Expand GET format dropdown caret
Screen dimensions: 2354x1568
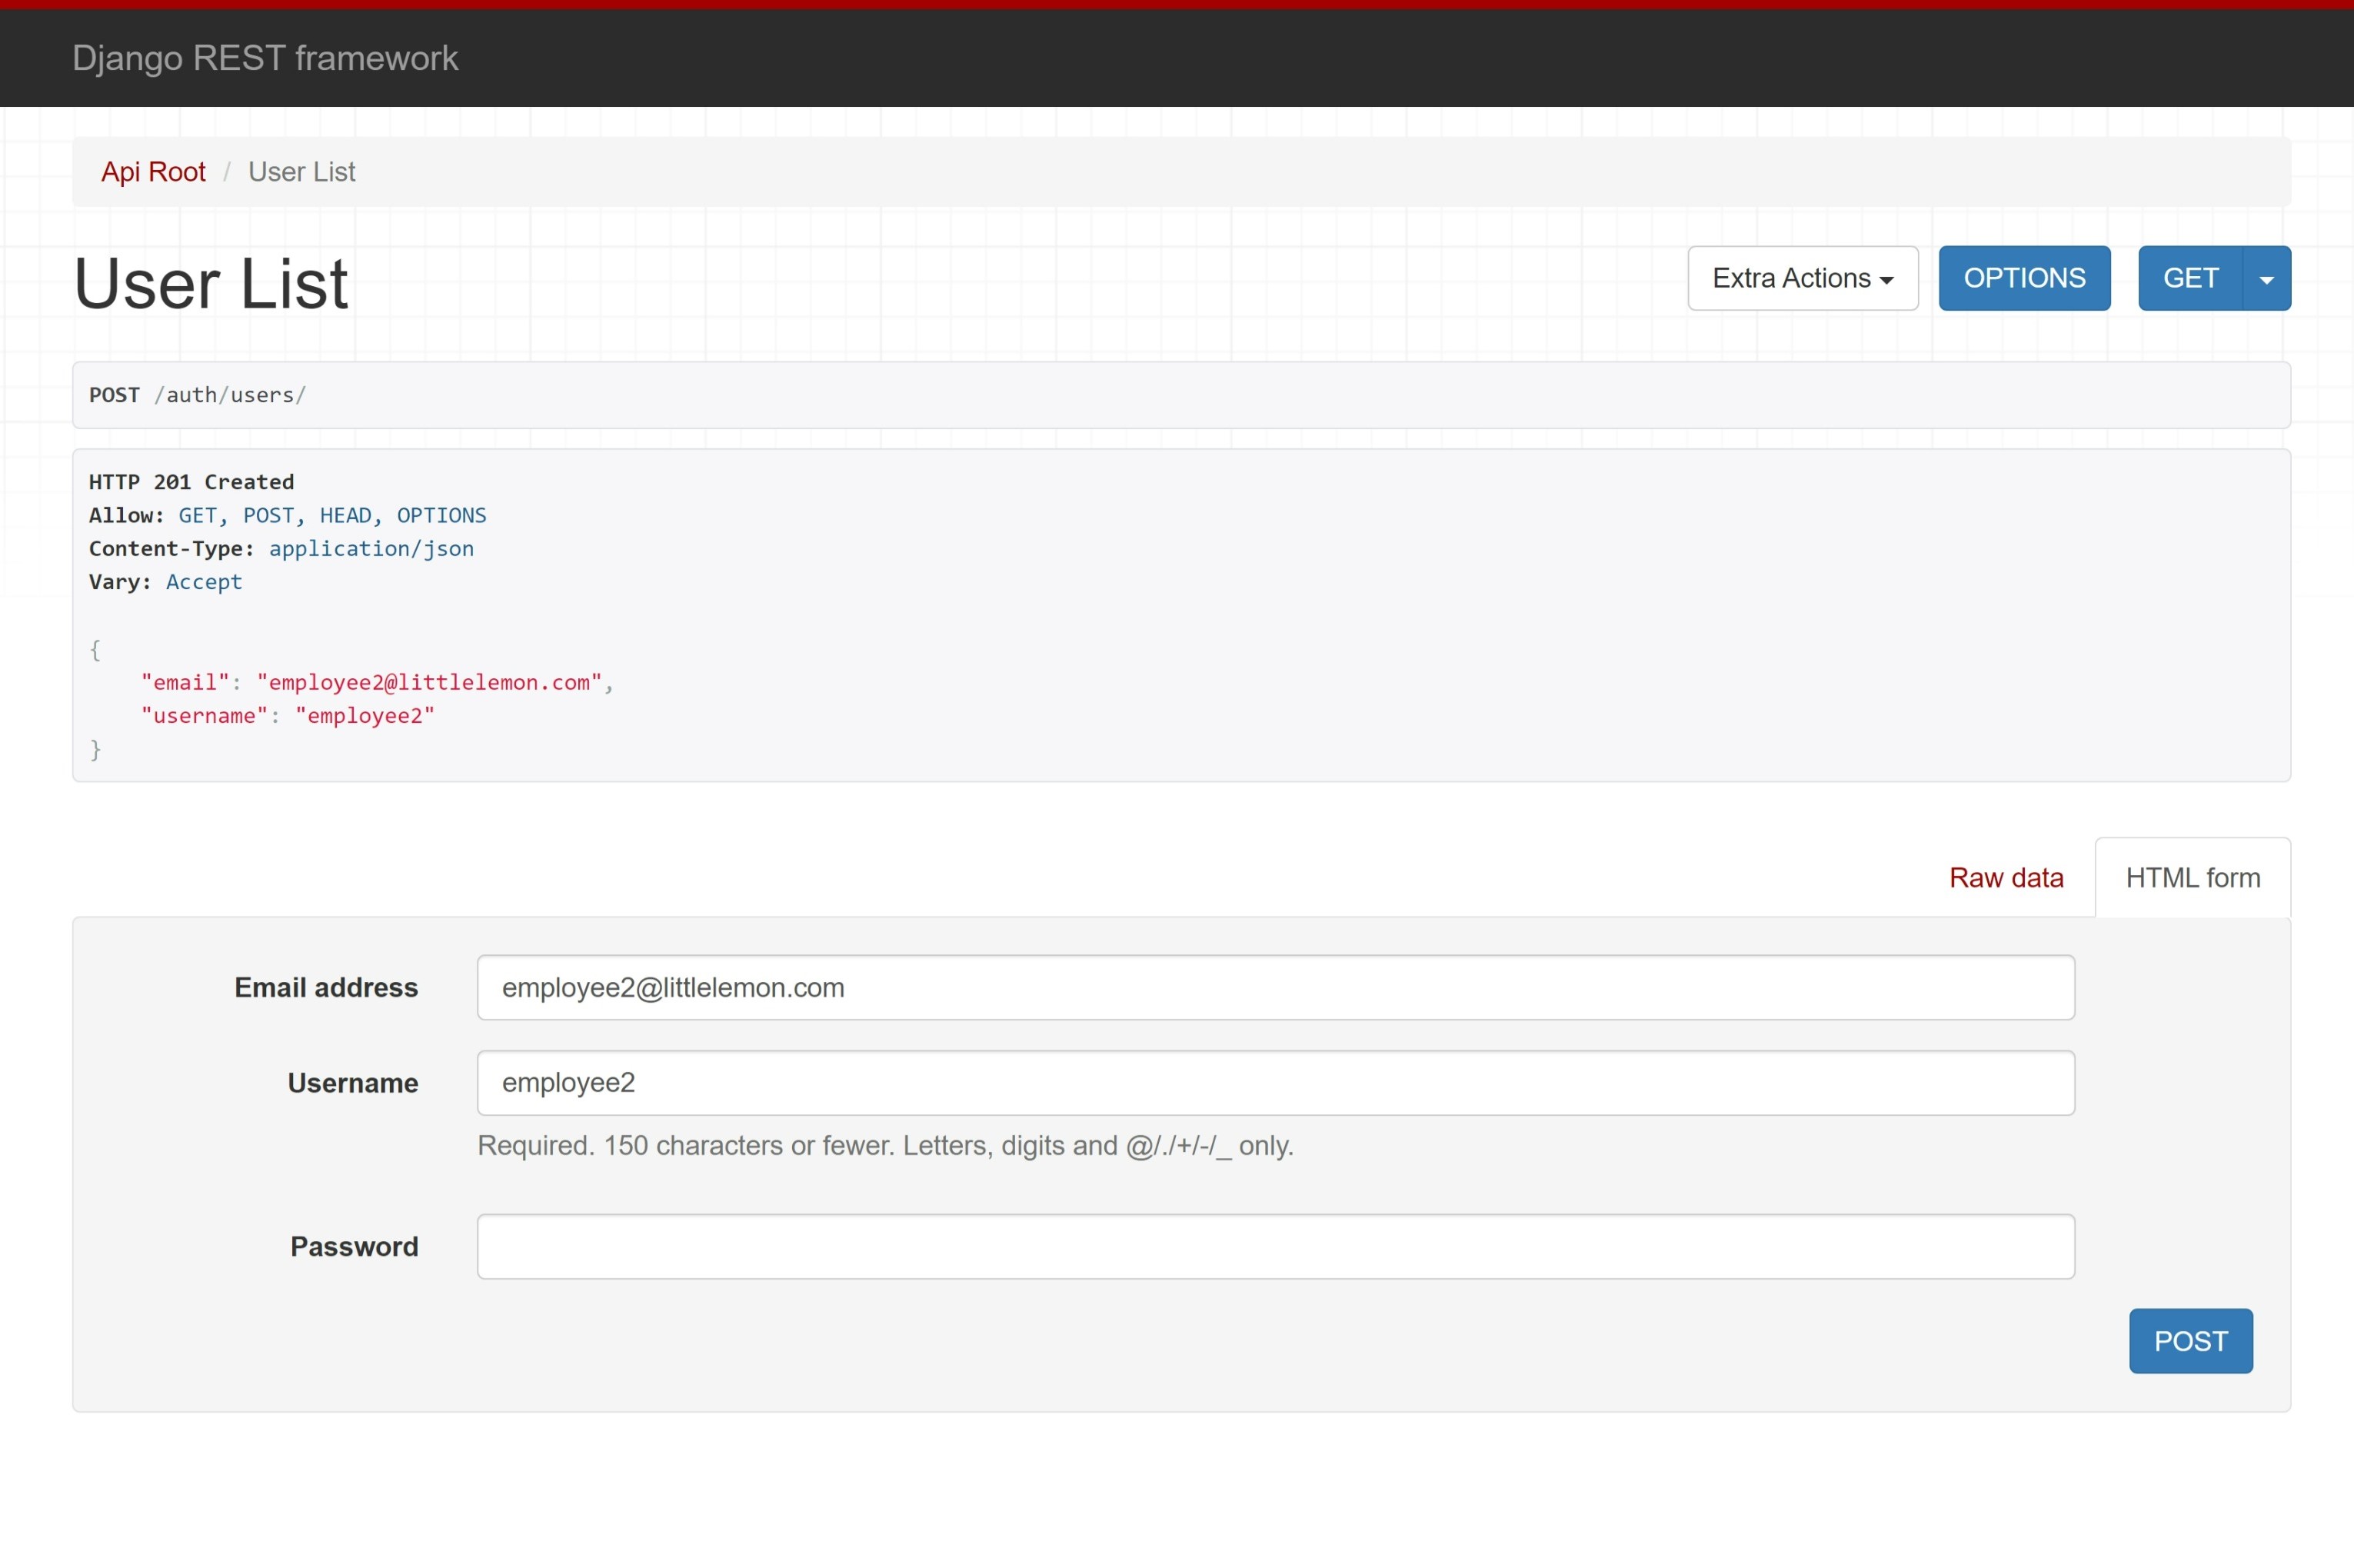pyautogui.click(x=2266, y=279)
